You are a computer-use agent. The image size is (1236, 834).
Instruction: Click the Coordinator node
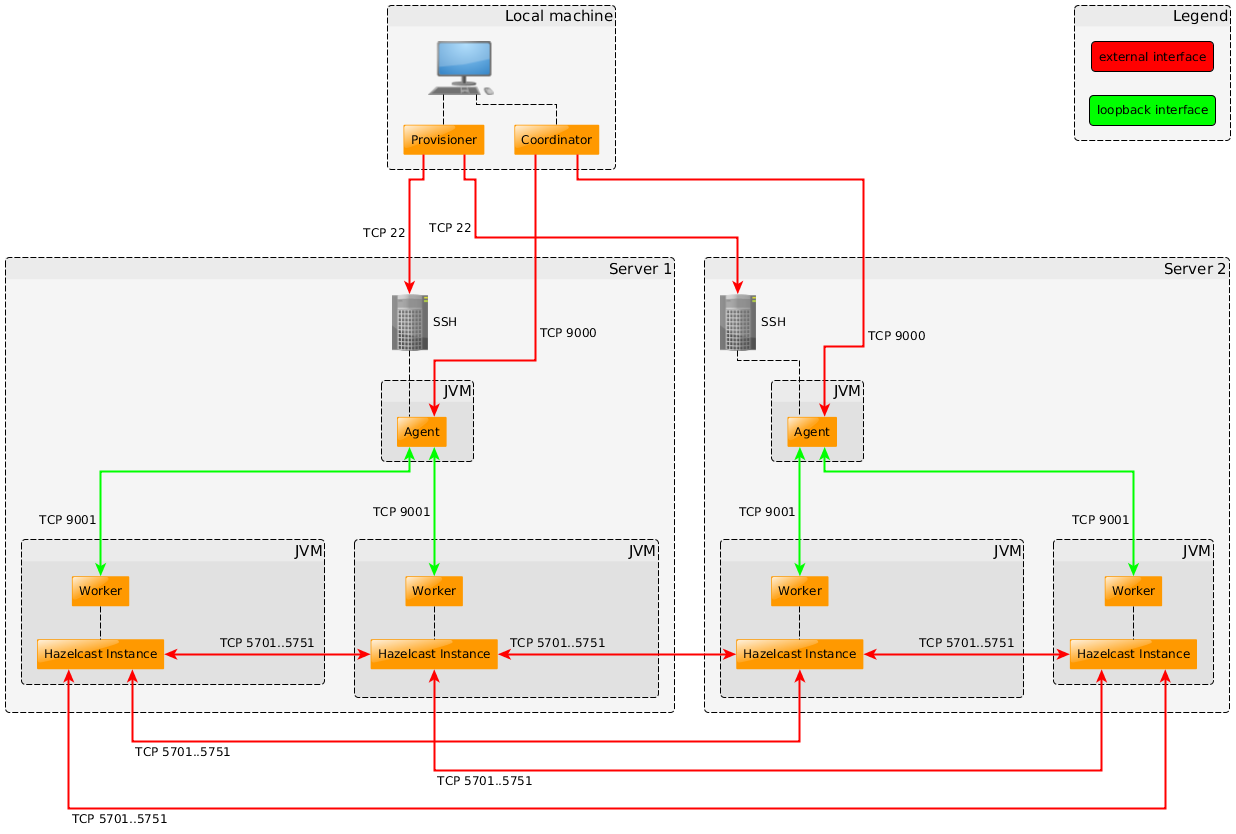[x=557, y=140]
